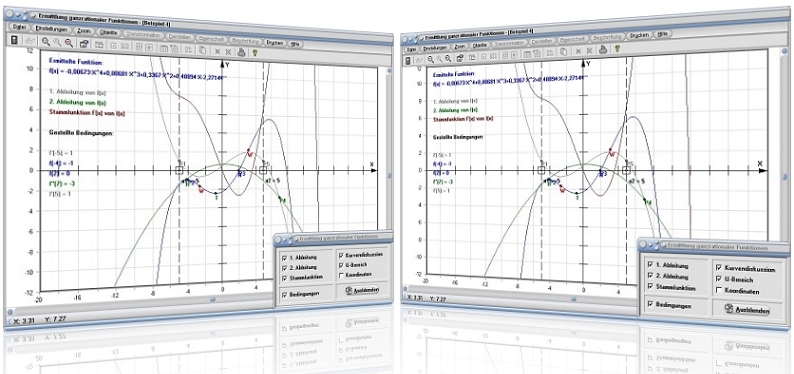The height and width of the screenshot is (374, 794).
Task: Open Datei menu in right window
Action: (x=411, y=50)
